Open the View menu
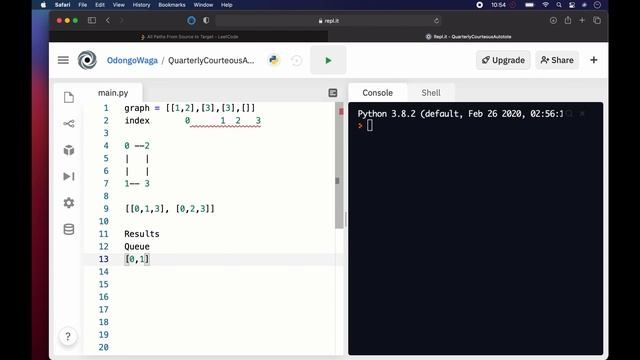This screenshot has height=360, width=640. (x=118, y=5)
